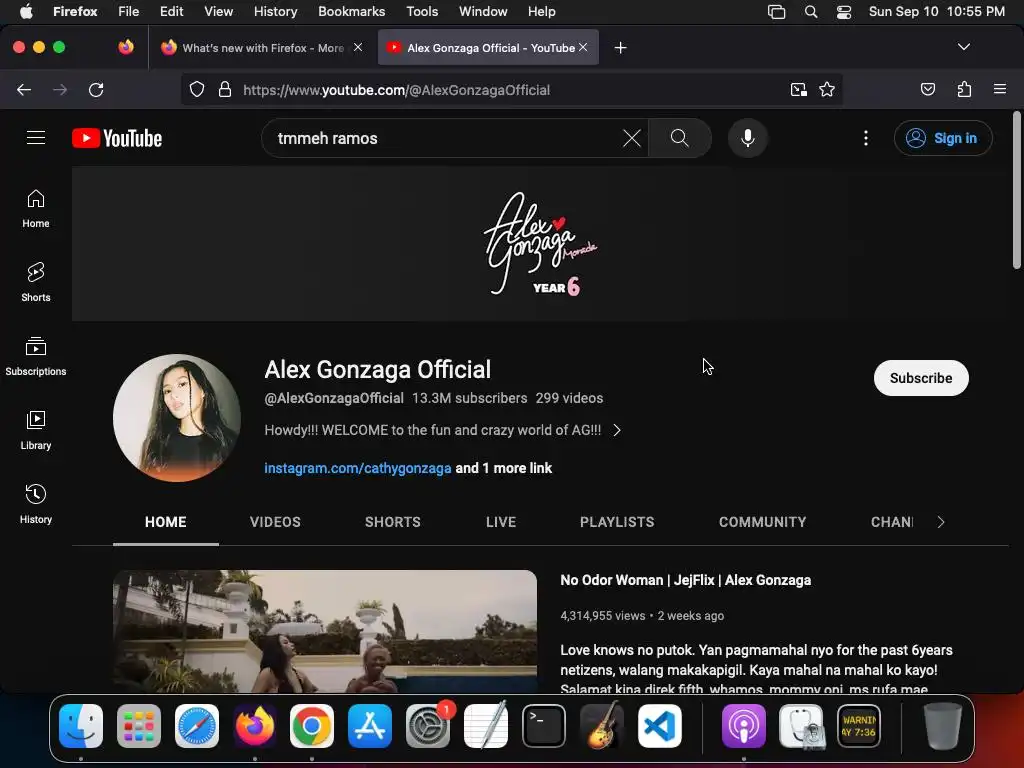
Task: Bookmark this page with the star
Action: coord(827,90)
